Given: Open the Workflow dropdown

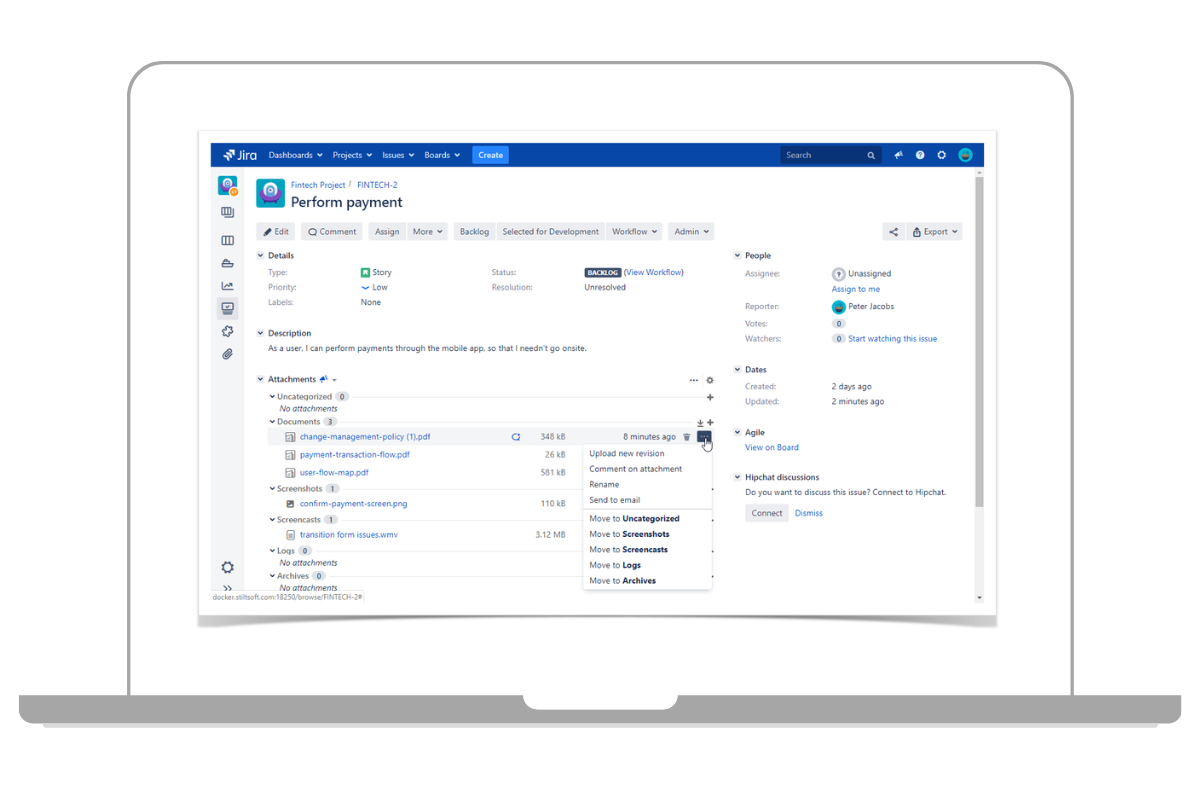Looking at the screenshot, I should (635, 232).
